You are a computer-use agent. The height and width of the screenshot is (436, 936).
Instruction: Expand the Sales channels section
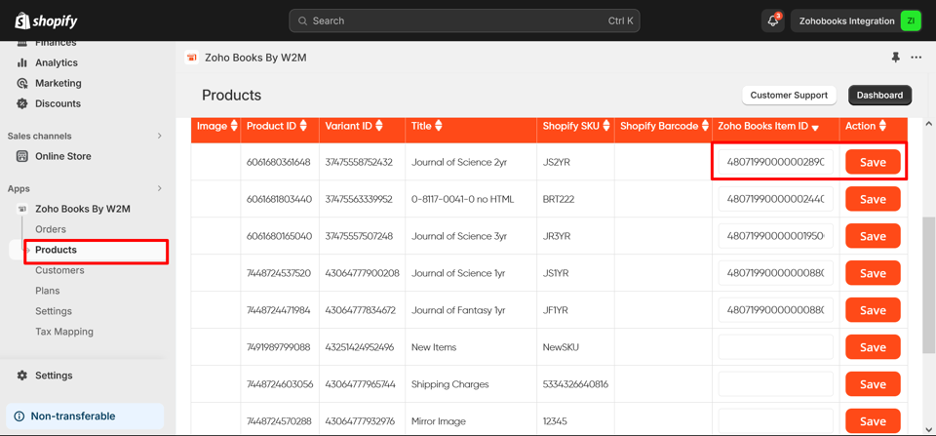coord(159,136)
